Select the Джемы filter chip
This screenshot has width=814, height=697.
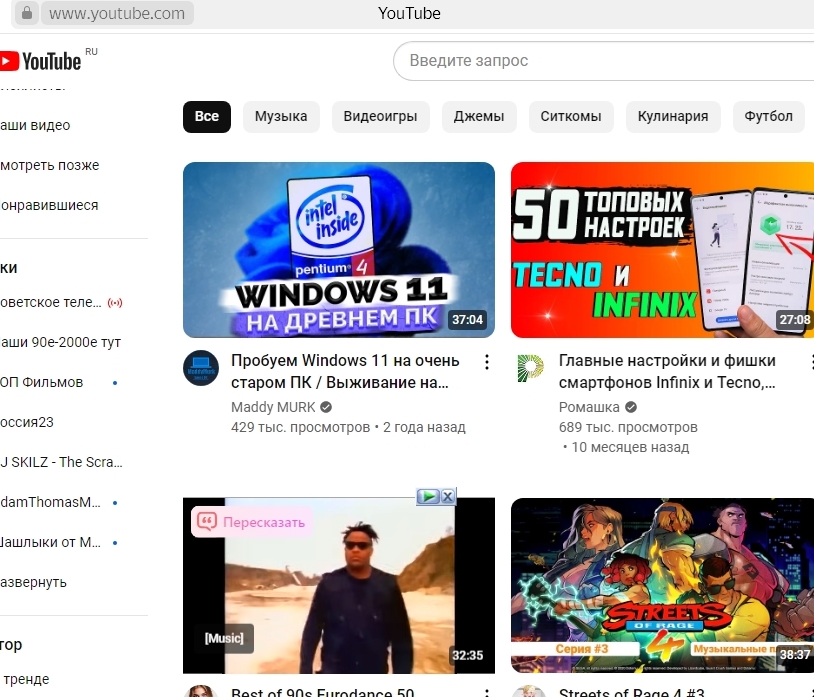479,116
